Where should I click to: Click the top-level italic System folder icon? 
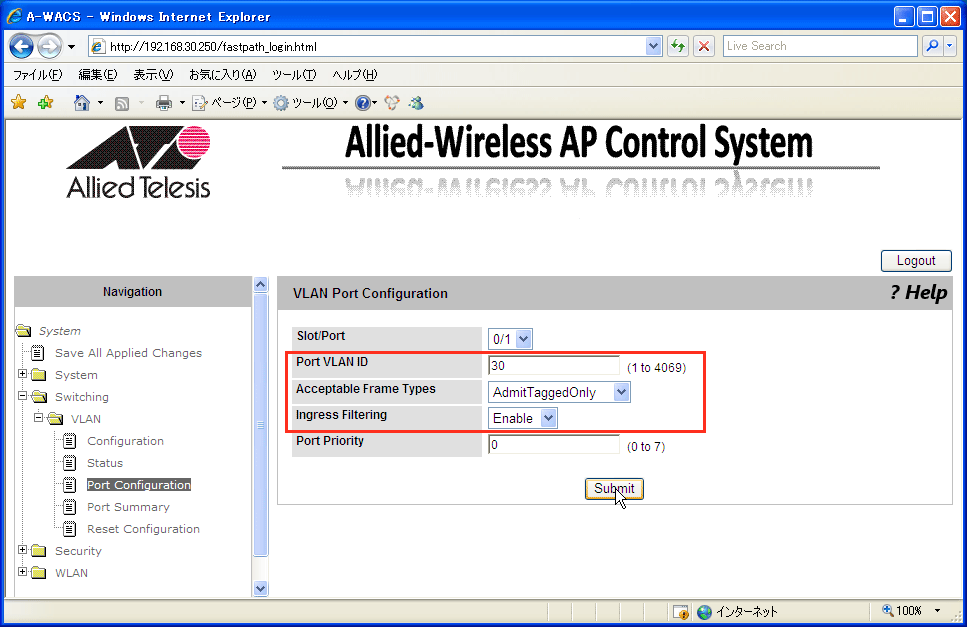point(23,331)
